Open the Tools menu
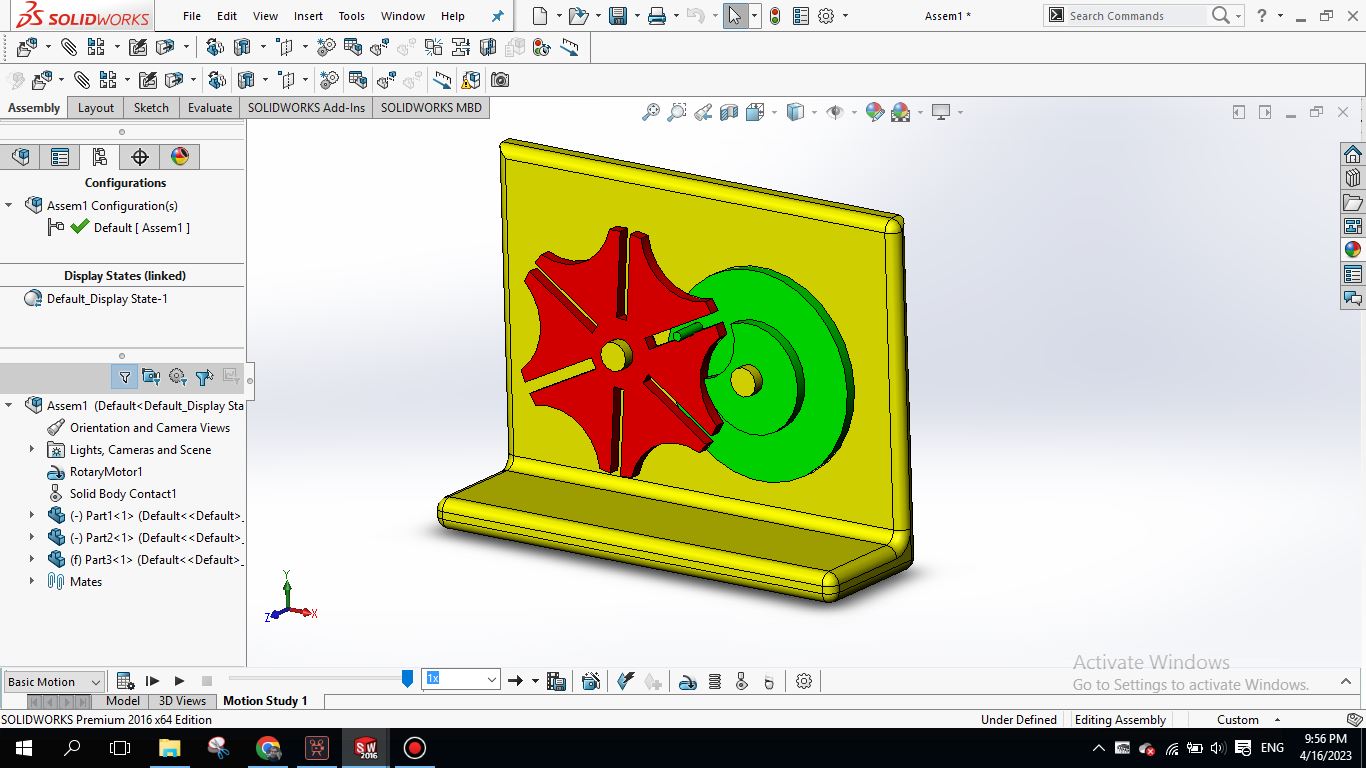The height and width of the screenshot is (768, 1366). click(x=351, y=16)
